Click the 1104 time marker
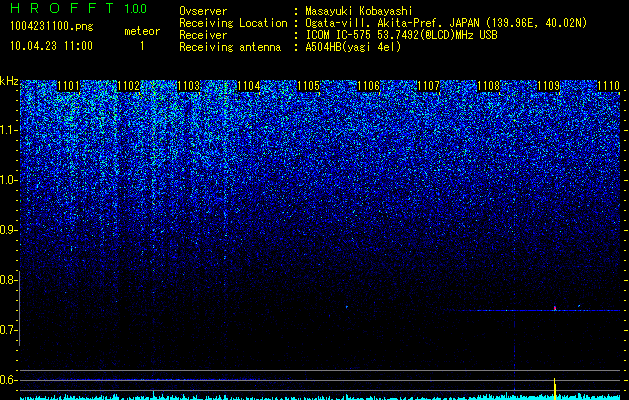This screenshot has width=629, height=400. pos(249,86)
